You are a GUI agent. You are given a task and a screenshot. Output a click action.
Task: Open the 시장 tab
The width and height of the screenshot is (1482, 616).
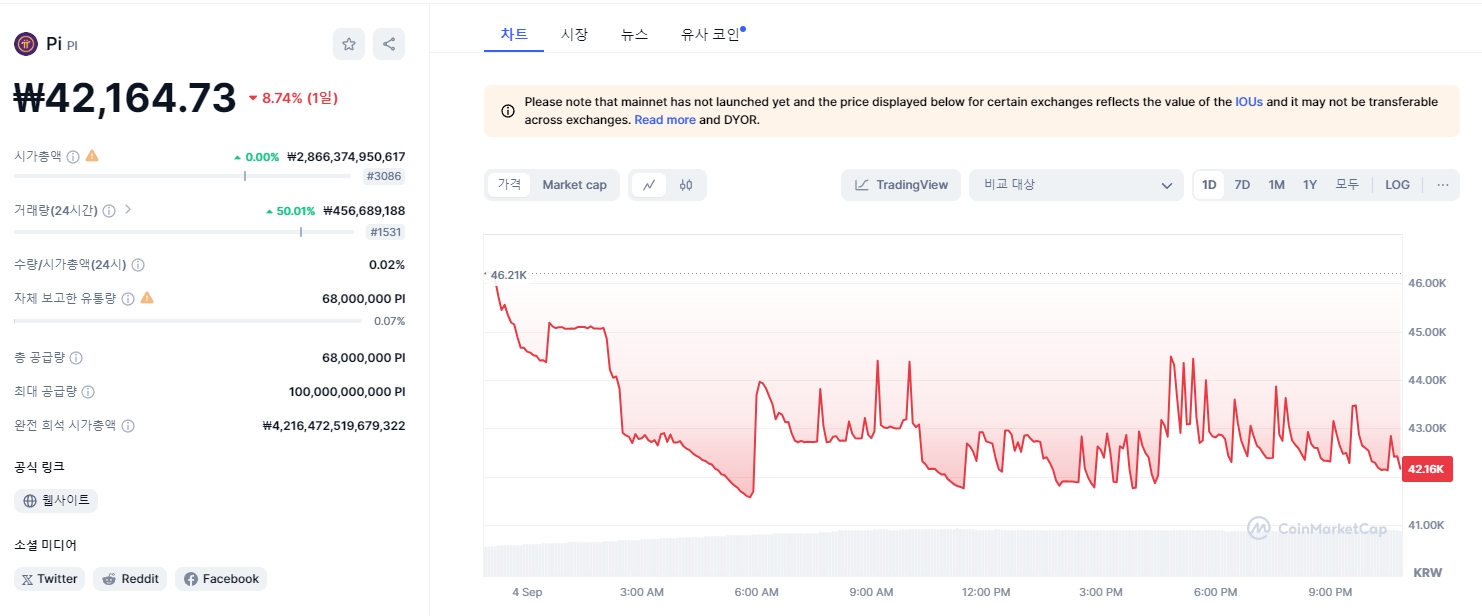574,34
